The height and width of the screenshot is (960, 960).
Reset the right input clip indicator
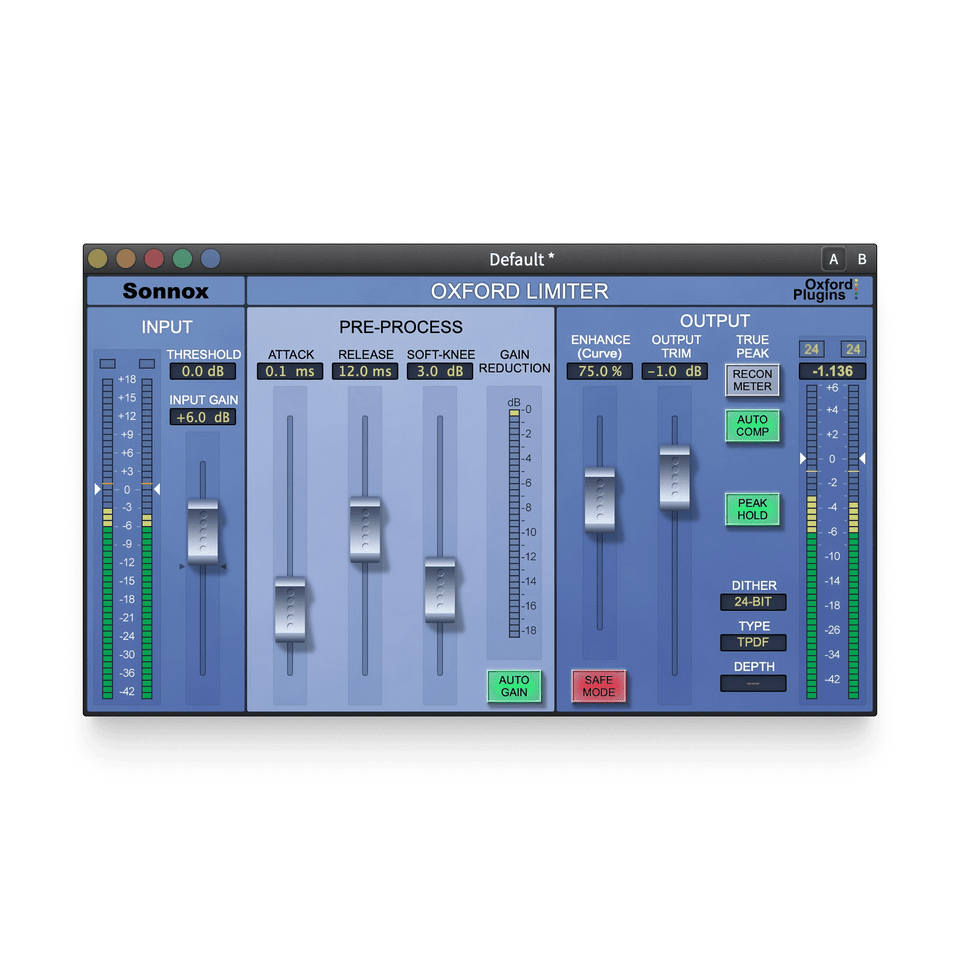146,361
